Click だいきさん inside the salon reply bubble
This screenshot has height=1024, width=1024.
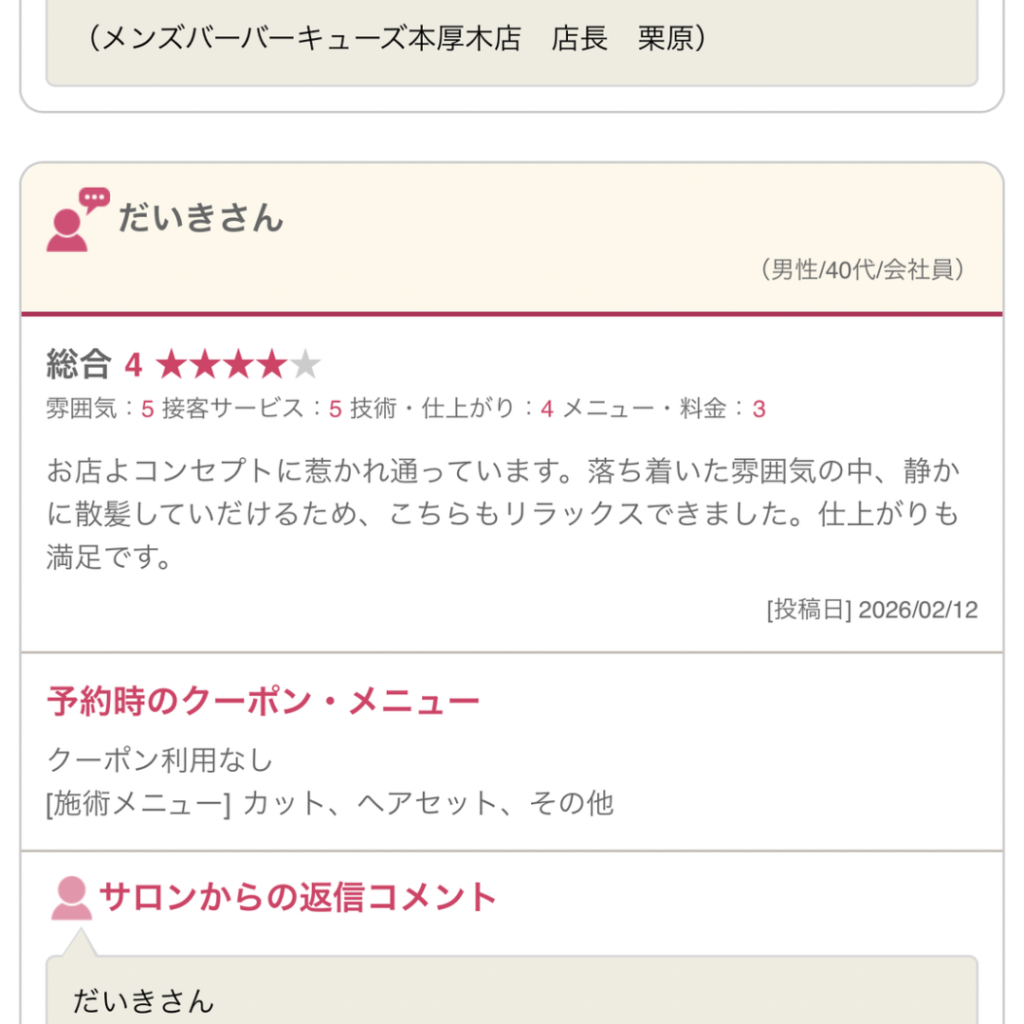(143, 1001)
